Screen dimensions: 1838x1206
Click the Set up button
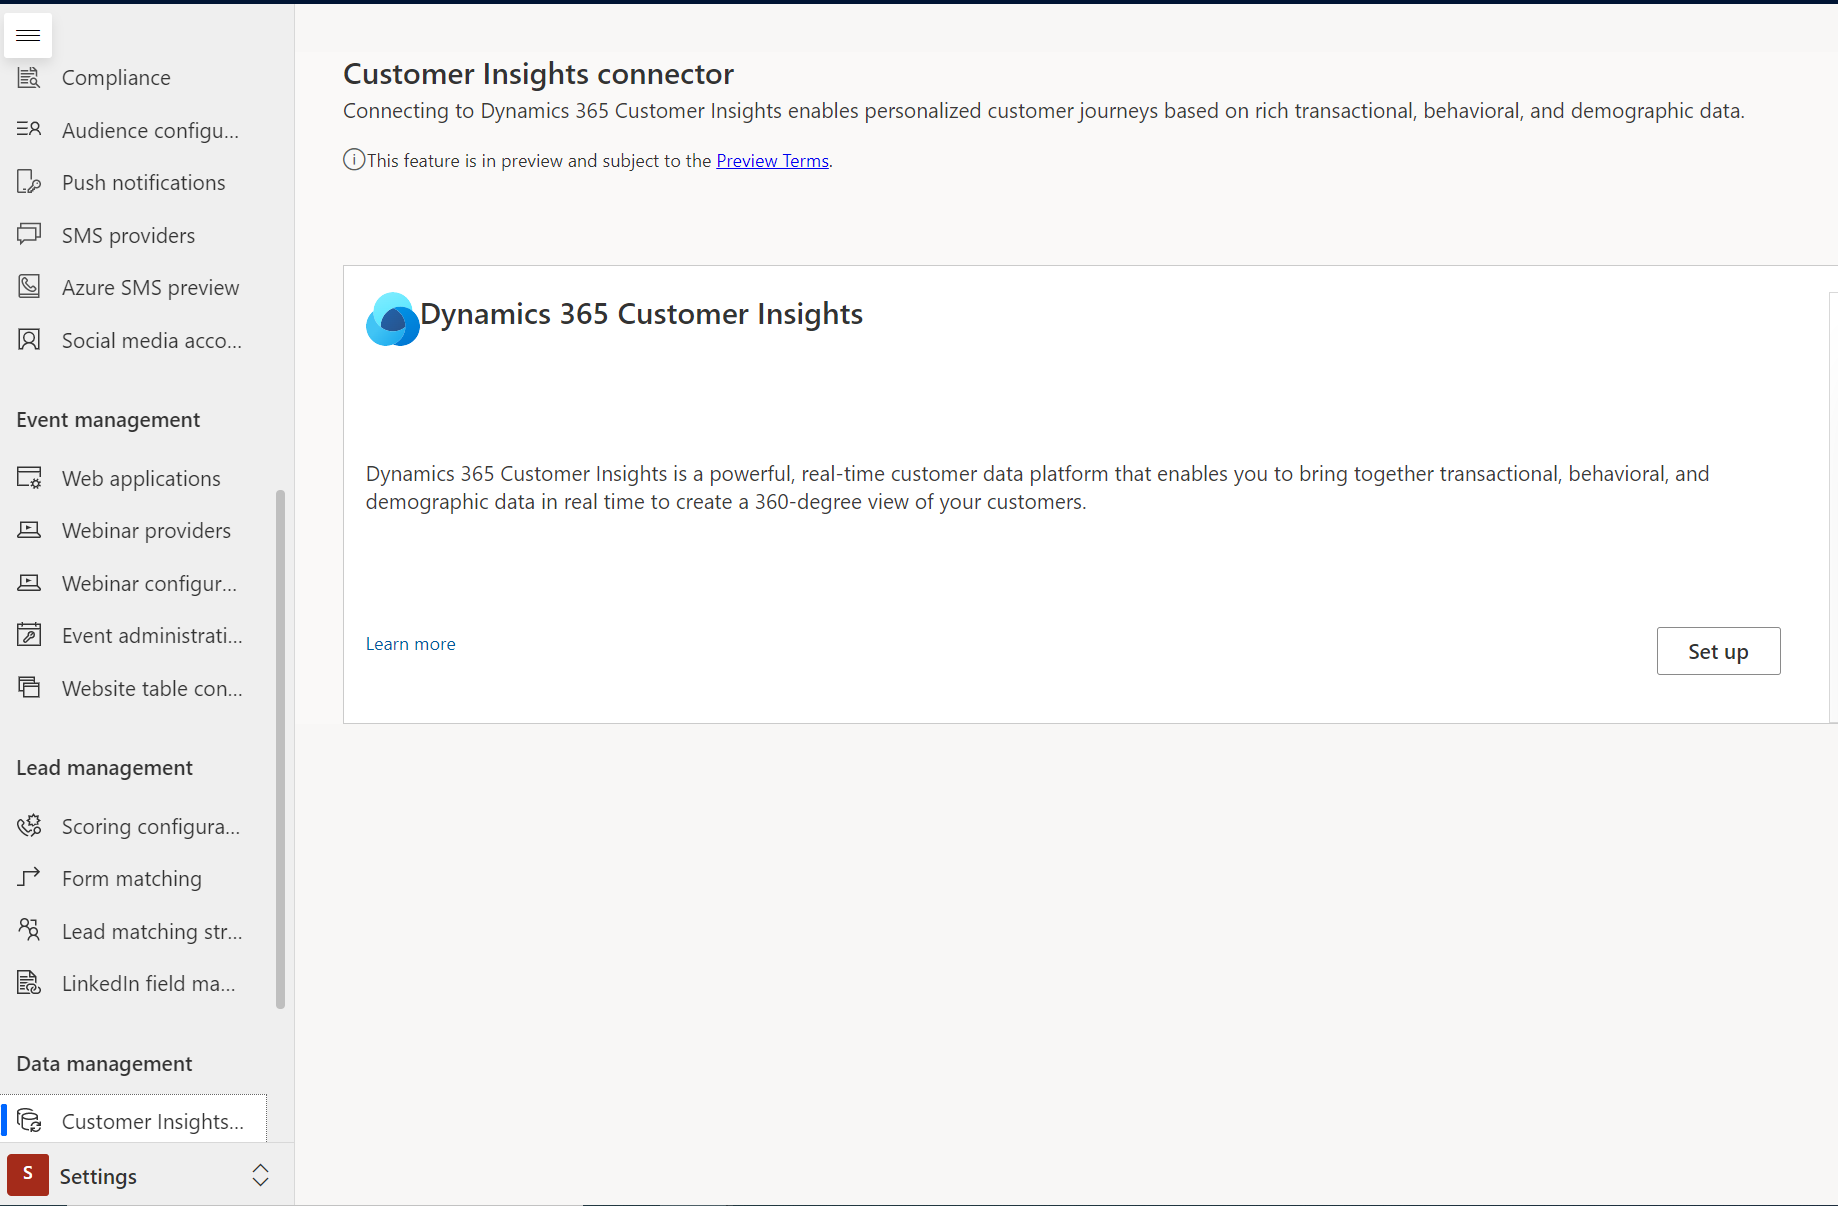[x=1718, y=651]
